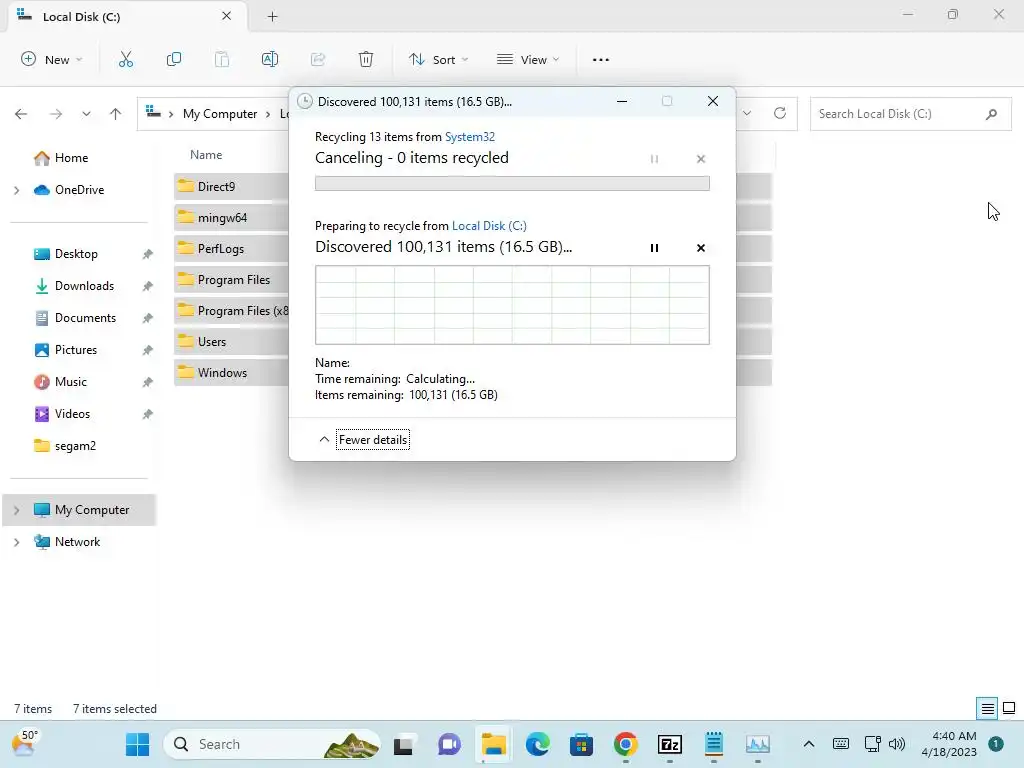1024x768 pixels.
Task: Go forward with the right arrow
Action: pos(56,114)
